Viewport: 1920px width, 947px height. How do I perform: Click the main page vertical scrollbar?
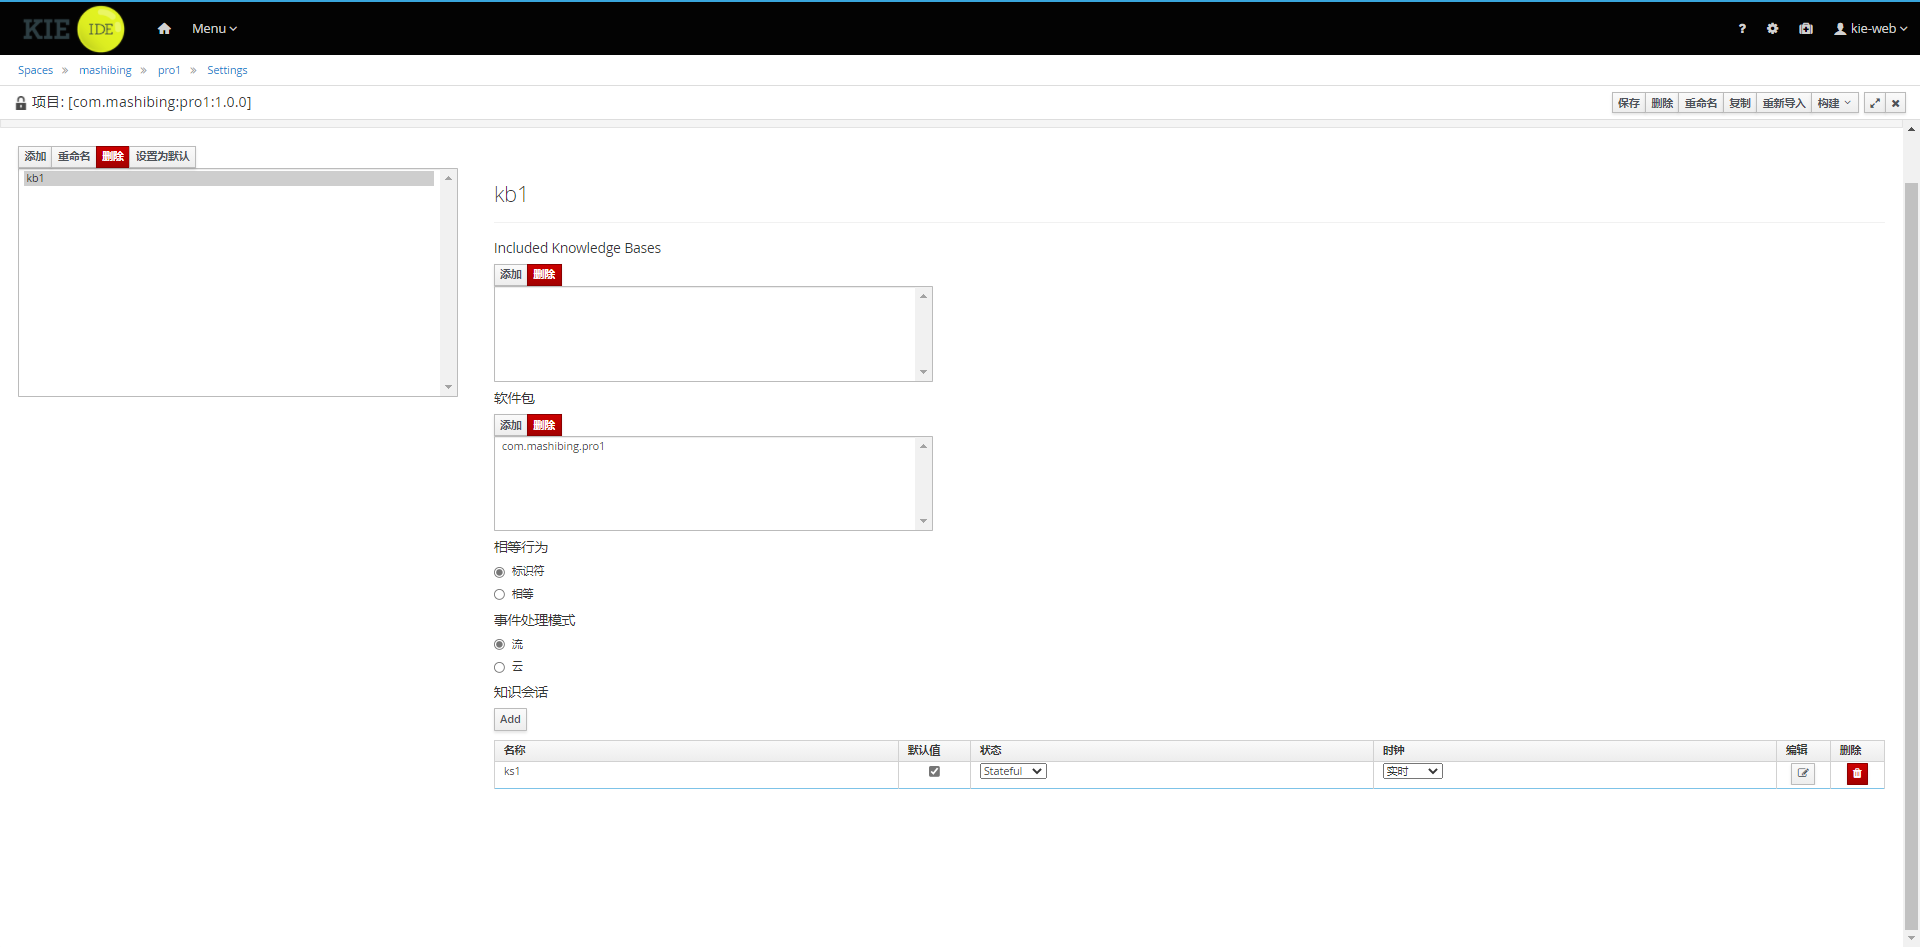tap(1911, 555)
